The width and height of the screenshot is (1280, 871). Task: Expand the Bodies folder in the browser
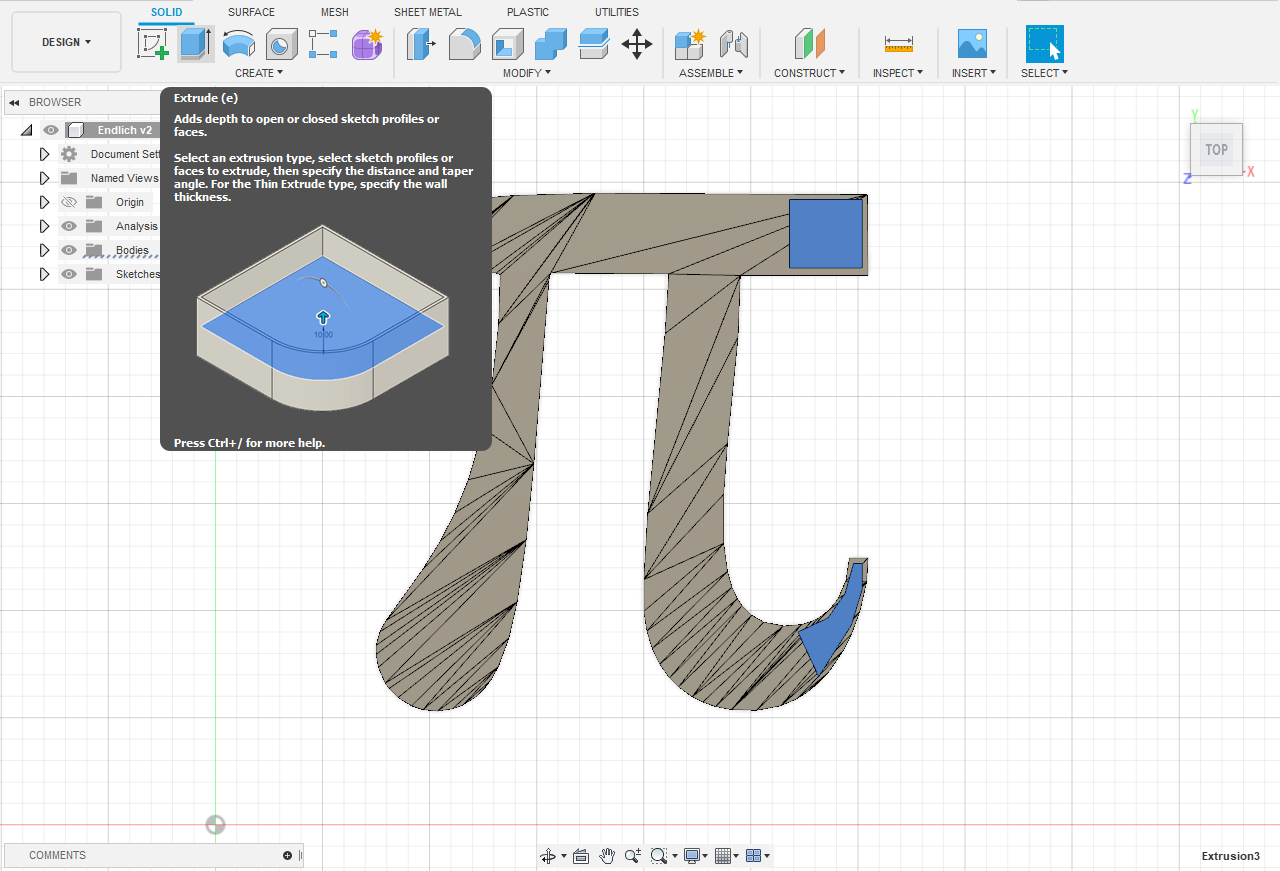click(x=44, y=250)
